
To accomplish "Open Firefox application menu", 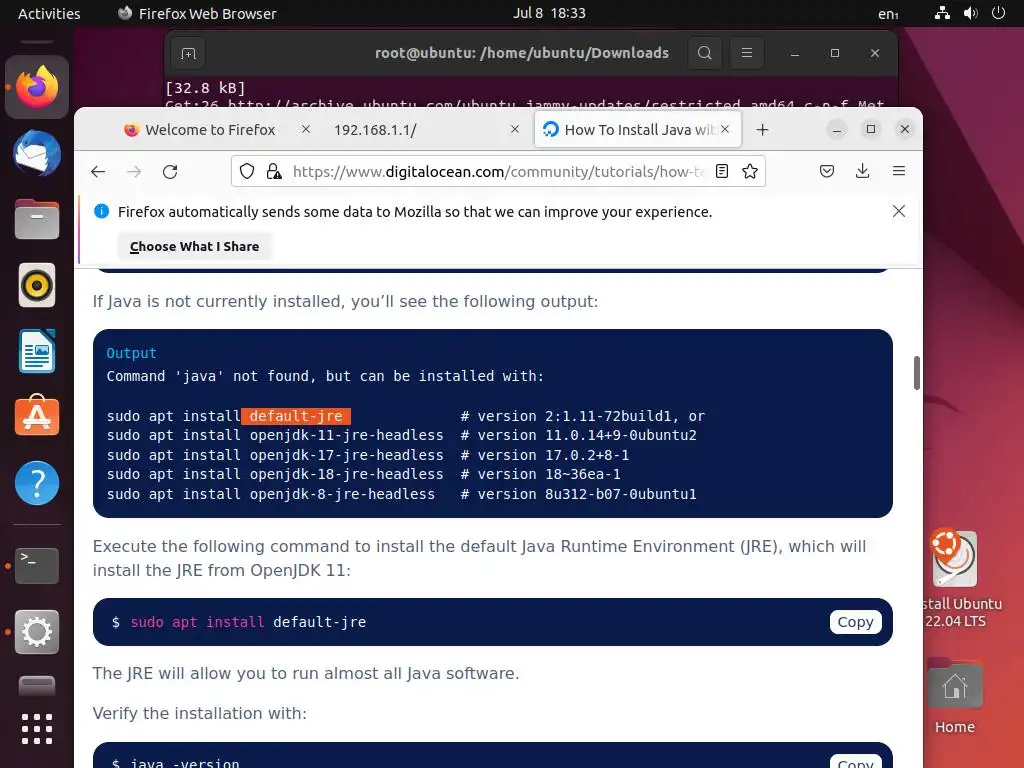I will coord(899,171).
